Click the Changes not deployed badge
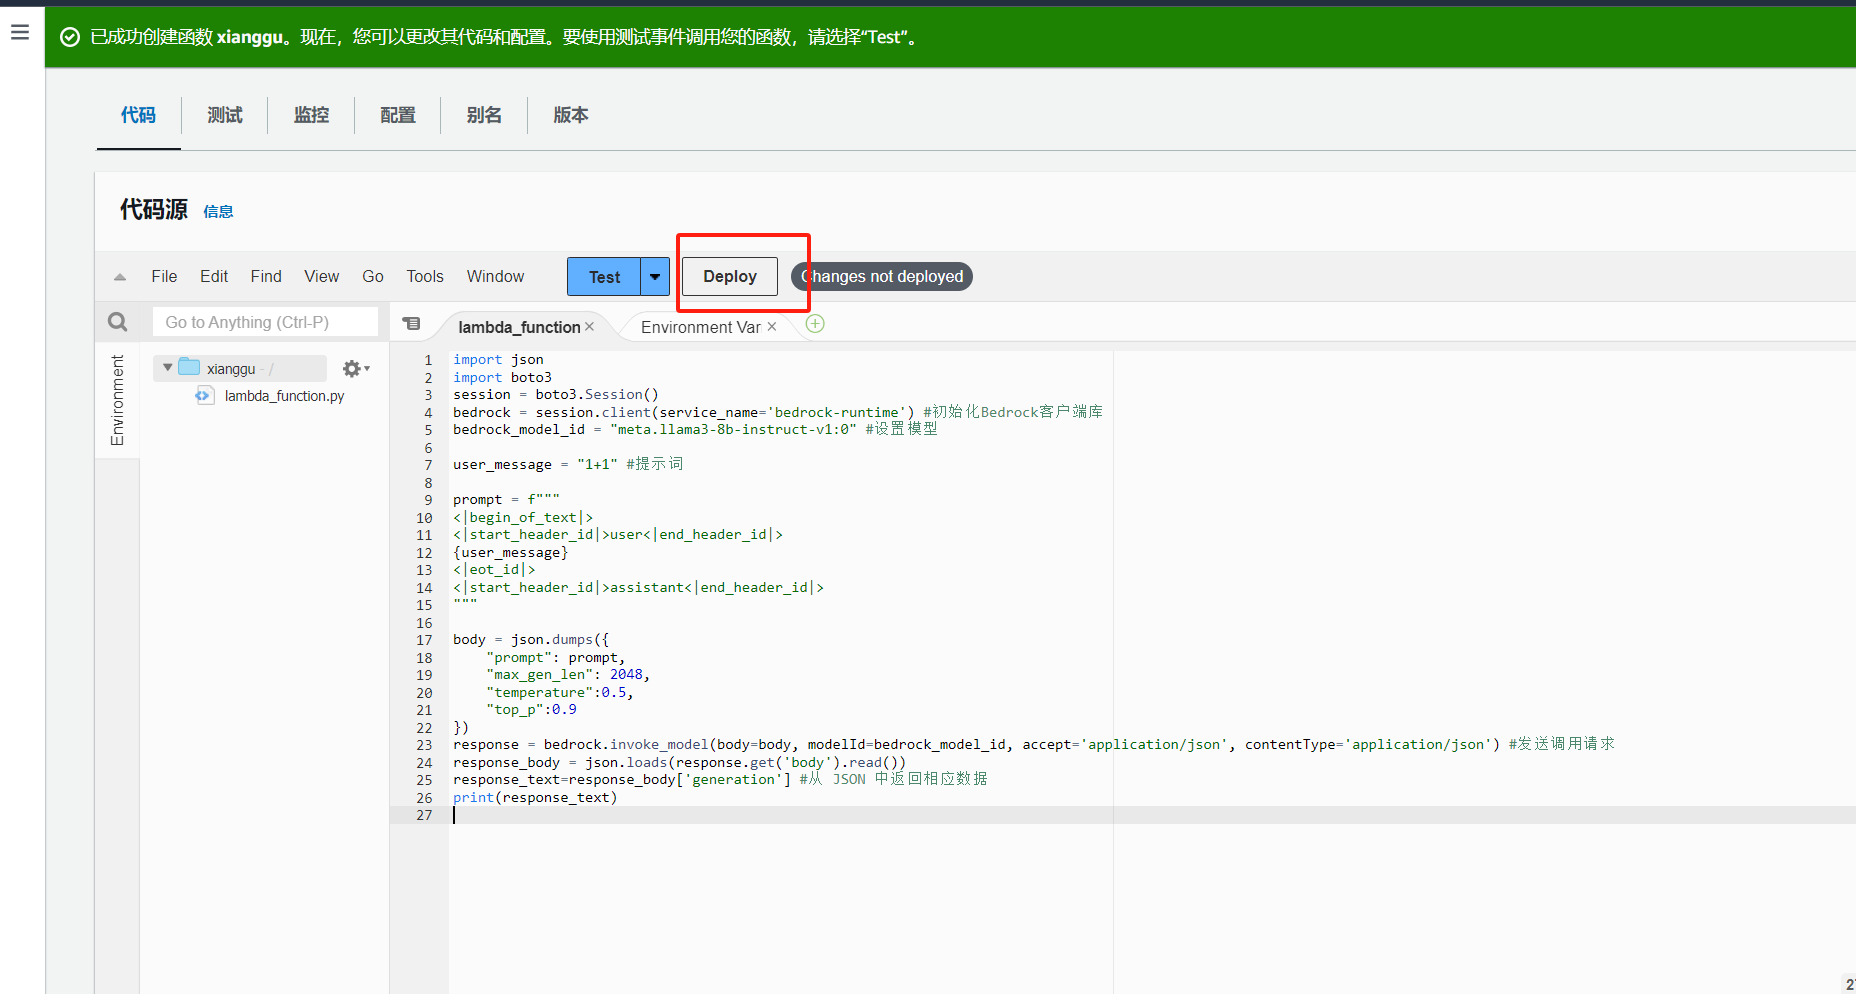The height and width of the screenshot is (994, 1856). (882, 276)
